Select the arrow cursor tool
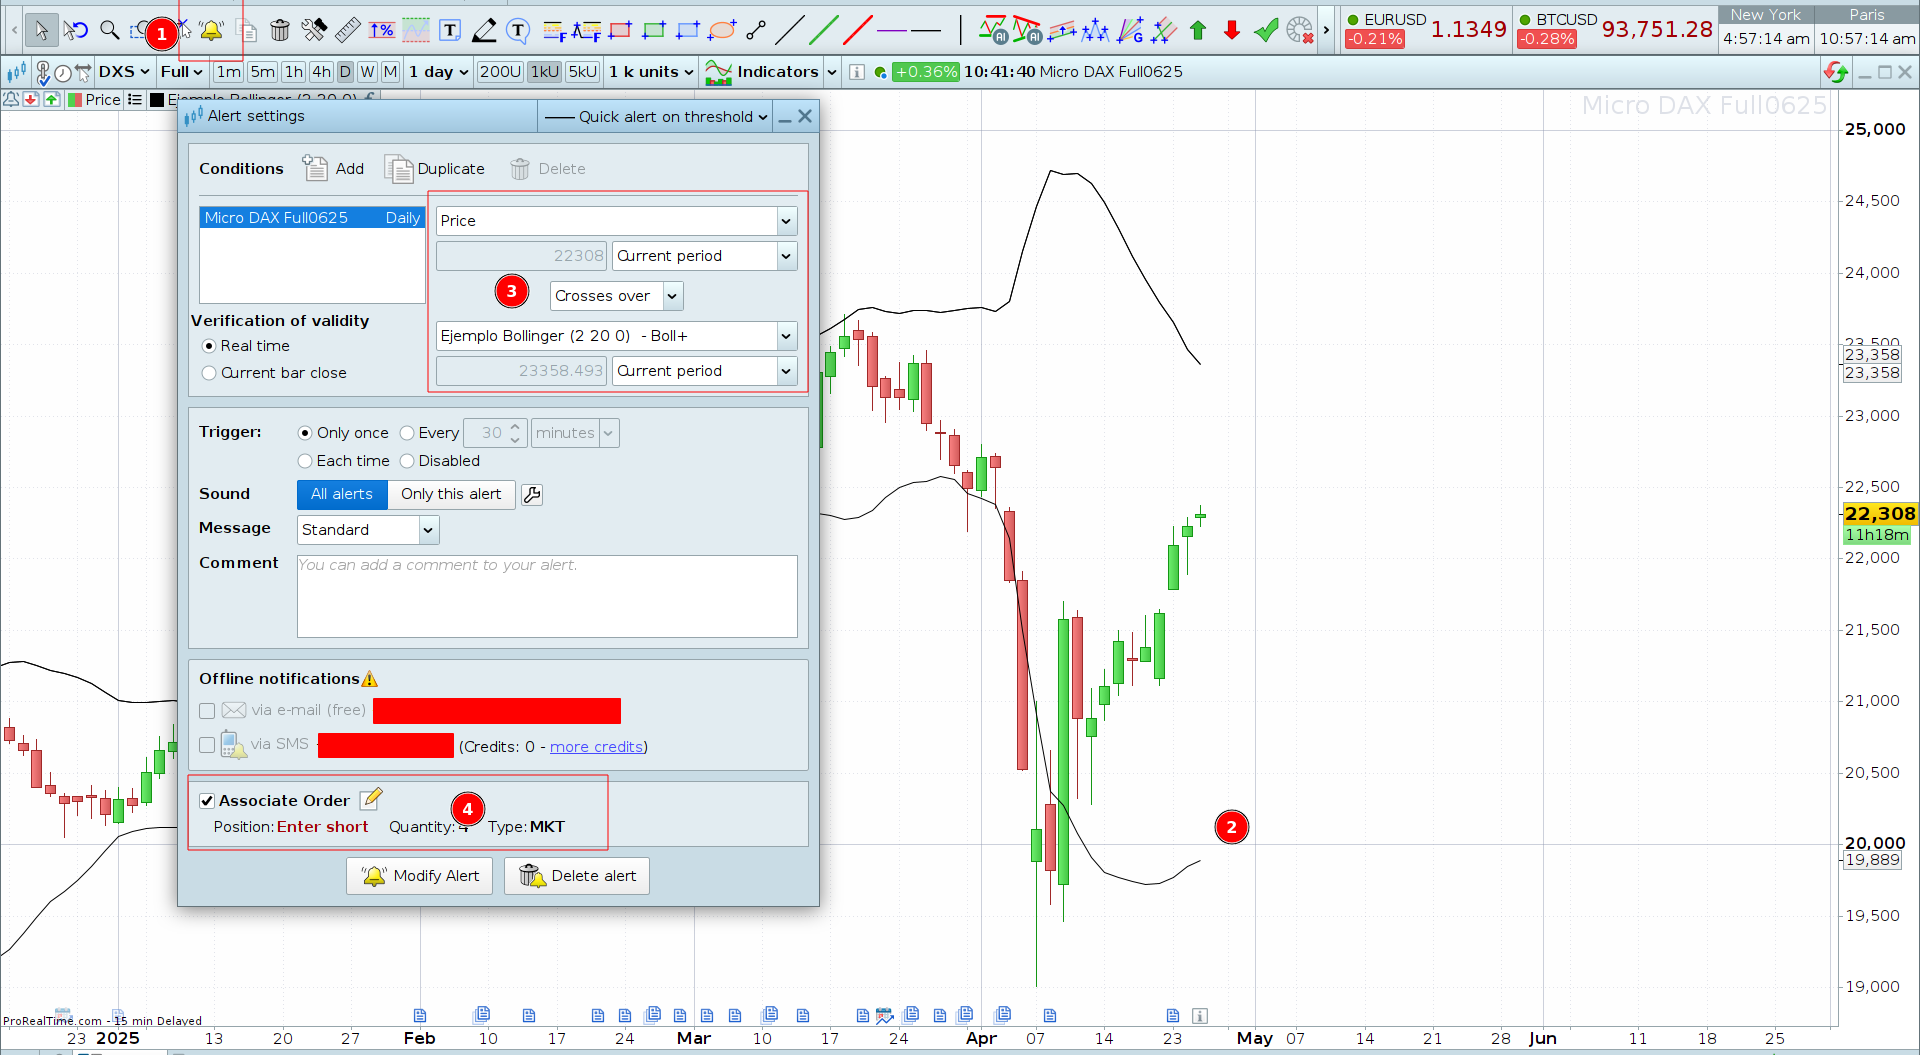Screen dimensions: 1920x1055 click(x=41, y=30)
